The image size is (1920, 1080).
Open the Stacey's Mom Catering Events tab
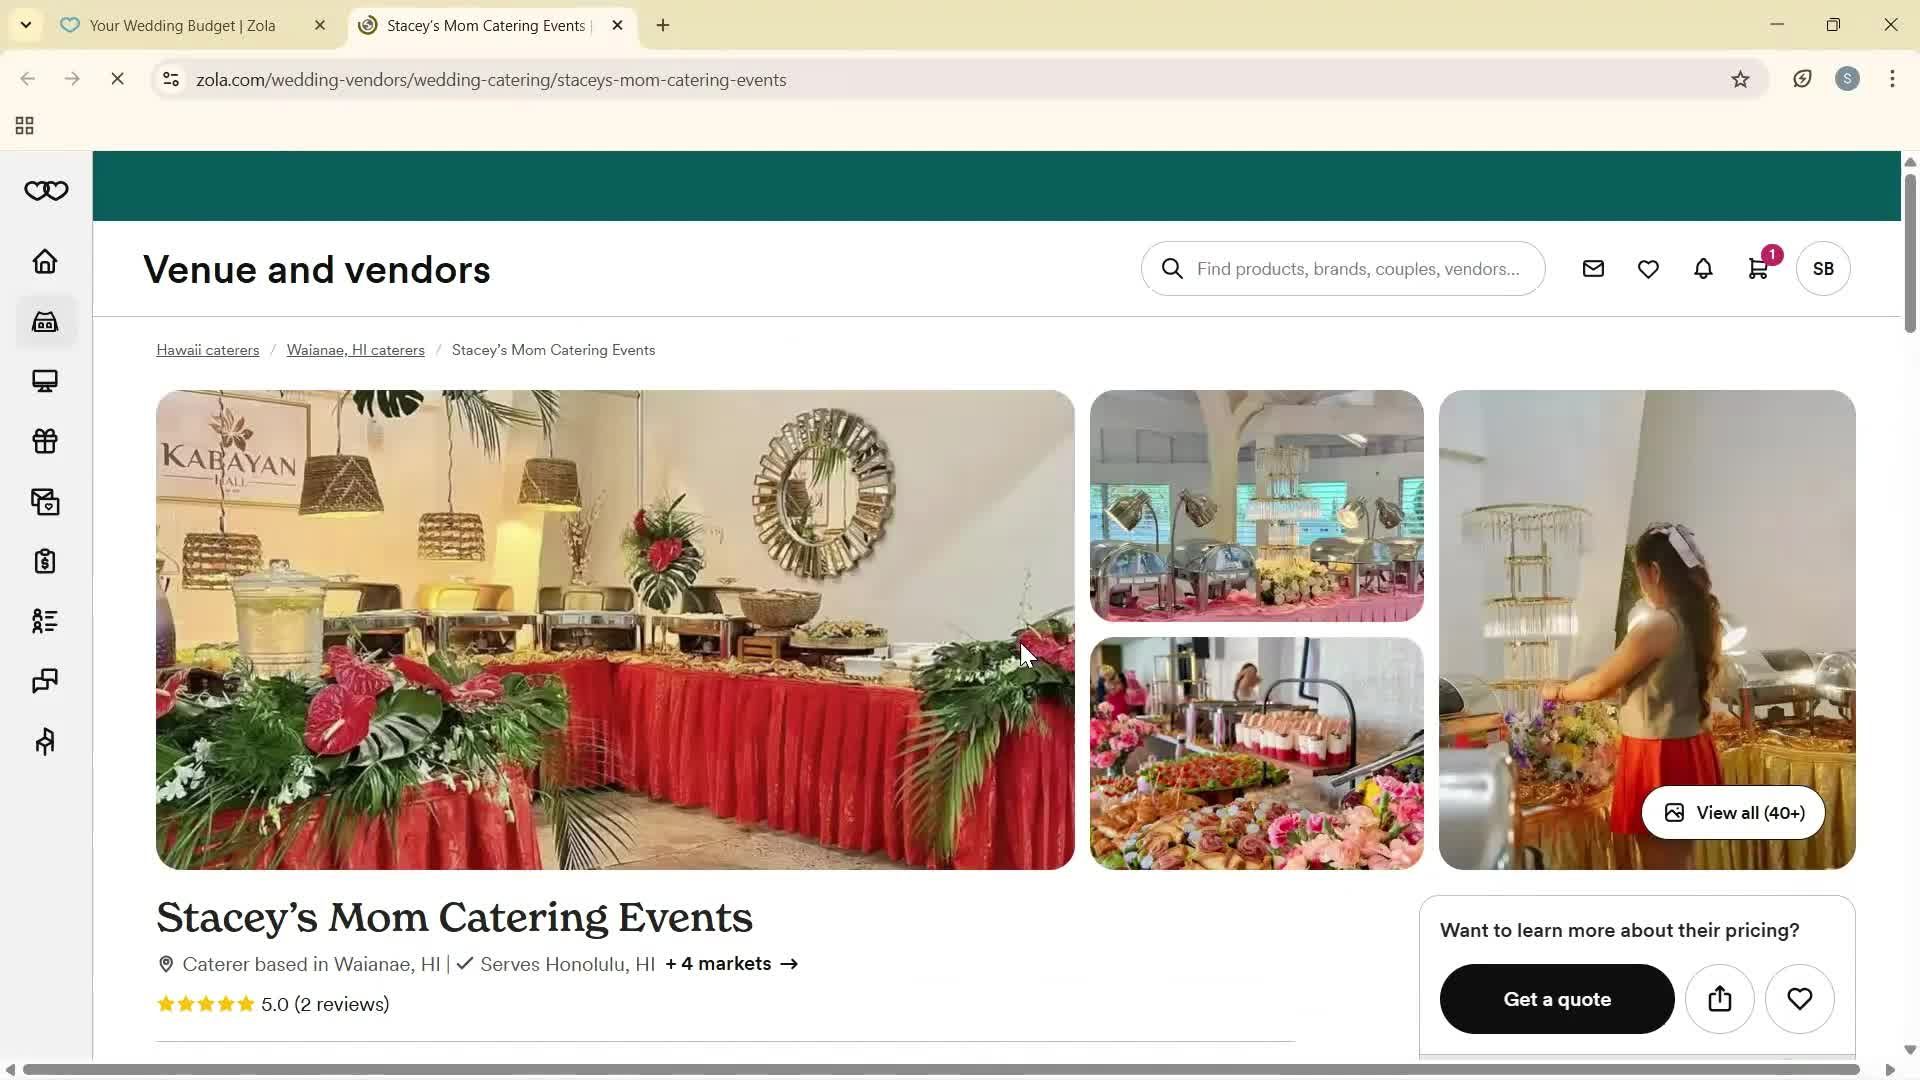[x=480, y=25]
